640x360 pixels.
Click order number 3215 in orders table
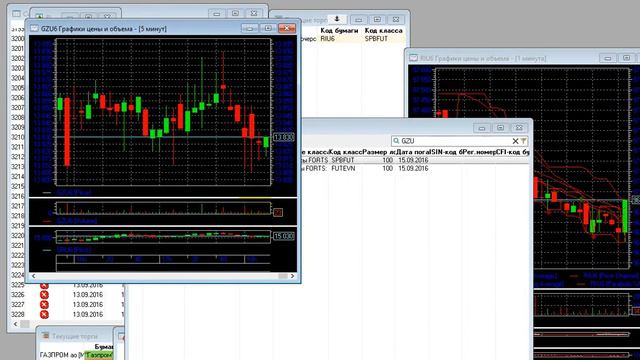coord(18,186)
